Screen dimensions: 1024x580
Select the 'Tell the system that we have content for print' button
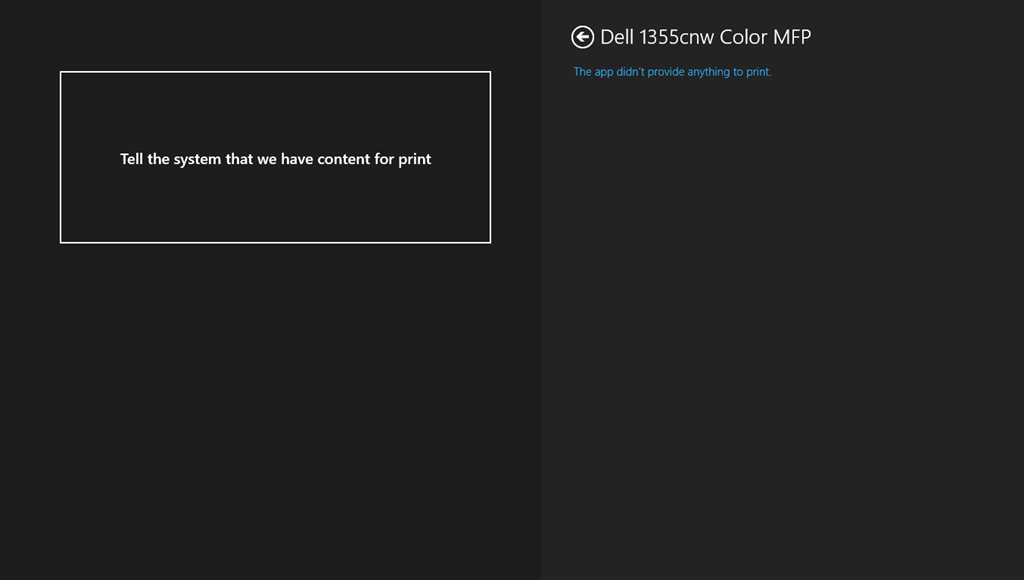275,157
